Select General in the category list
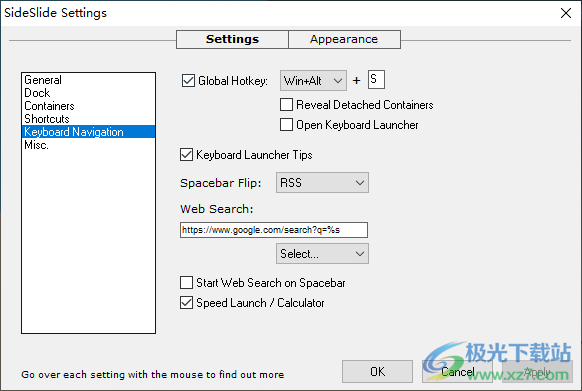Image resolution: width=582 pixels, height=391 pixels. click(88, 80)
